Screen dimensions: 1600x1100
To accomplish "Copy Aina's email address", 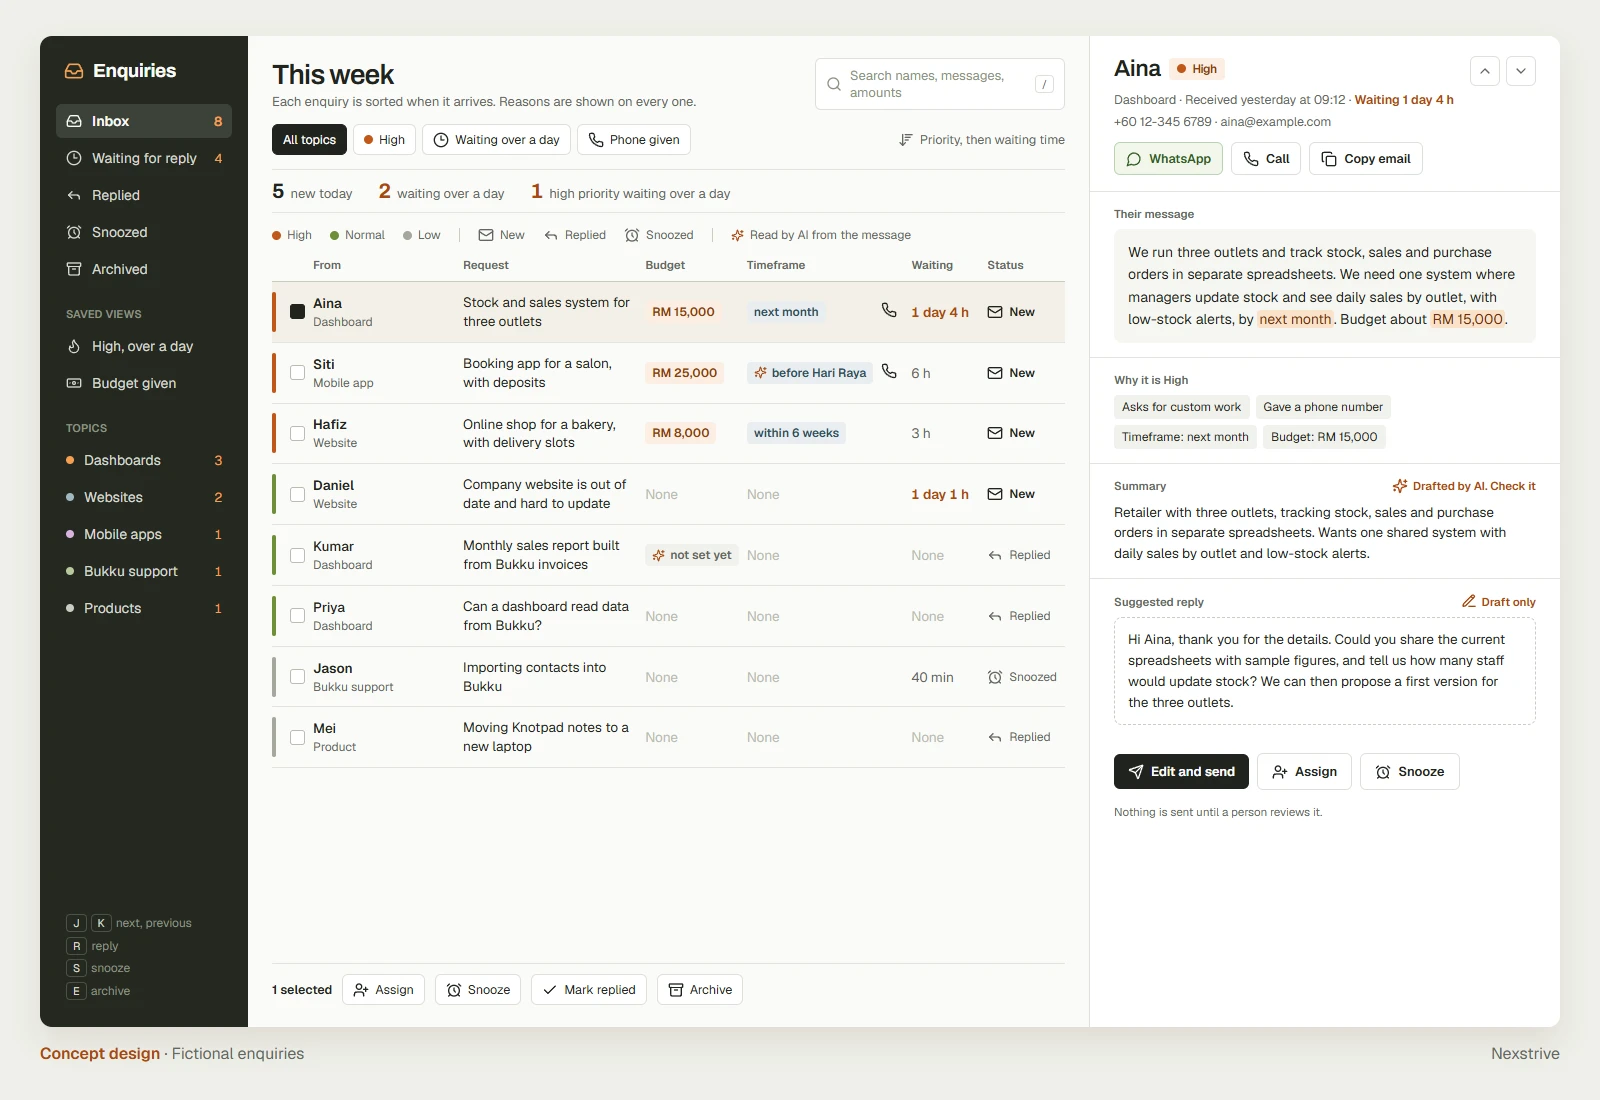I will pyautogui.click(x=1366, y=159).
